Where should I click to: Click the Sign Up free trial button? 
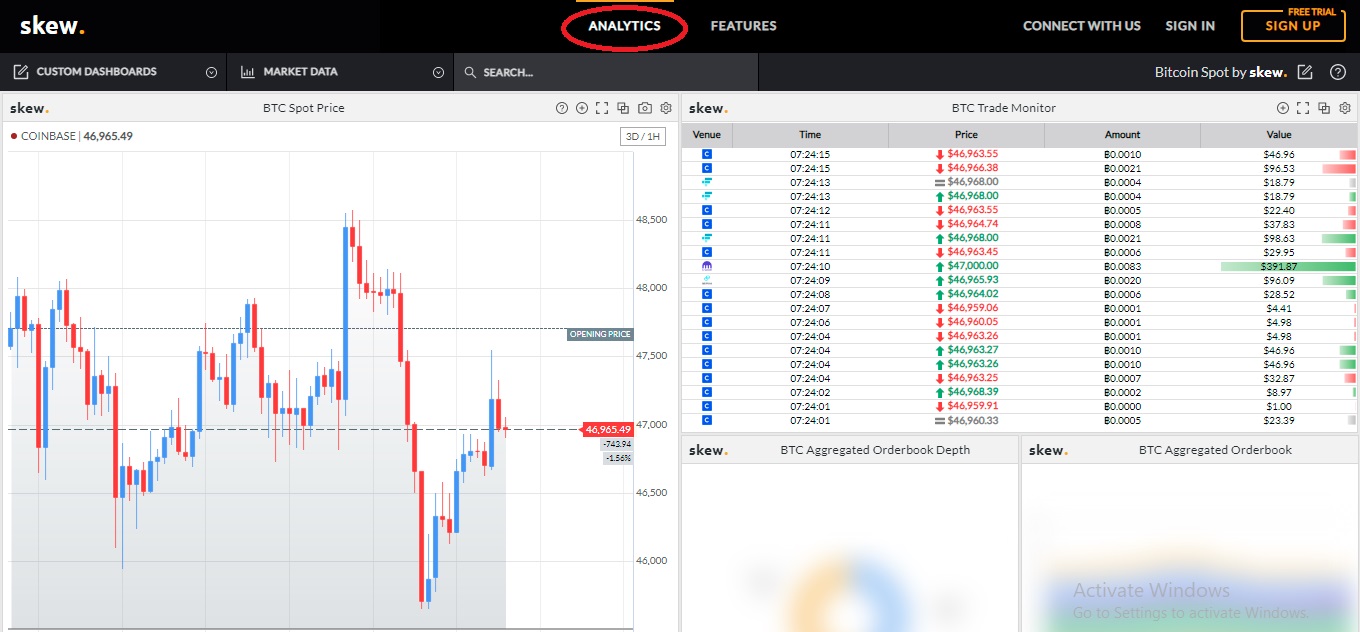click(1292, 26)
